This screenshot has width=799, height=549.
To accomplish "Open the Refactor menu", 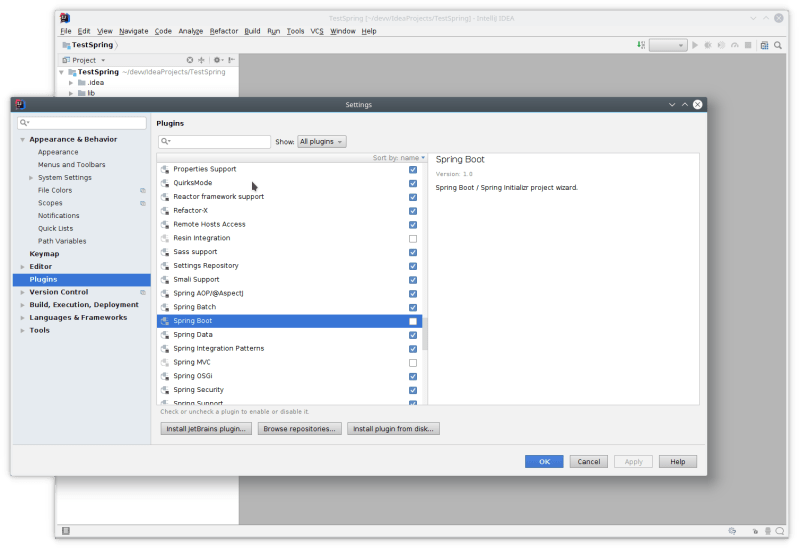I will click(224, 31).
